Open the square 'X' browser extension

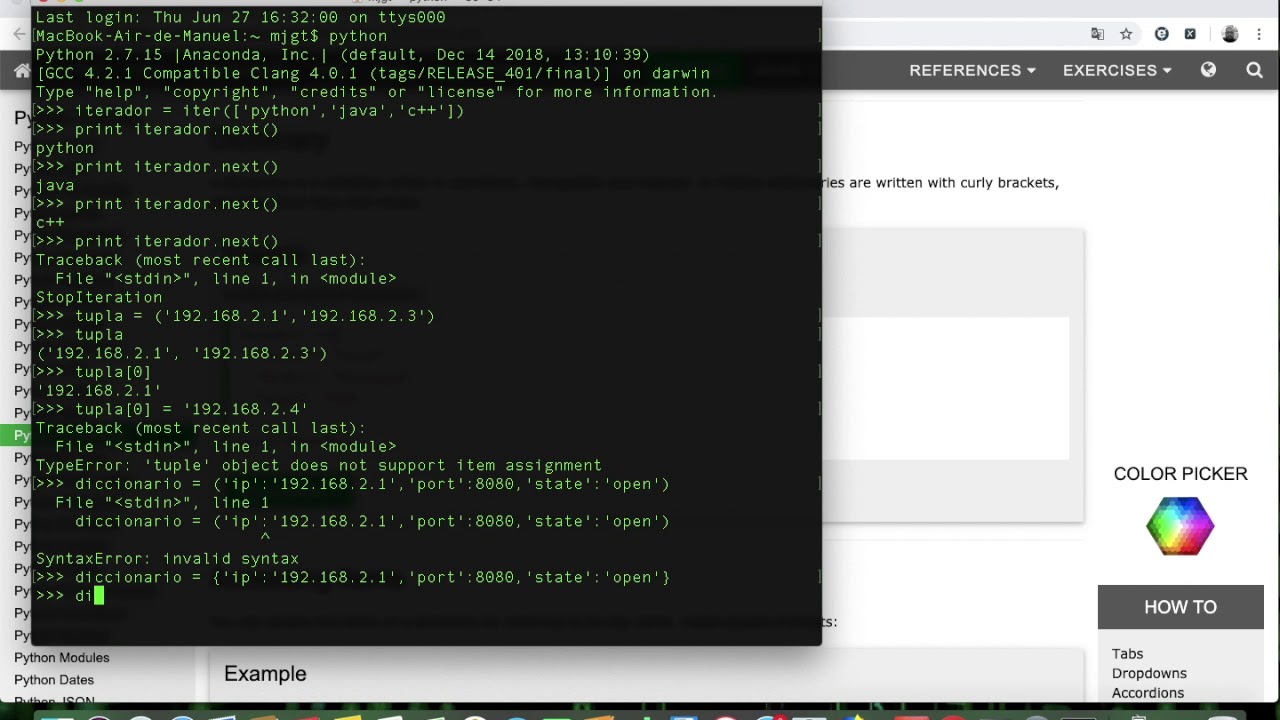coord(1190,34)
